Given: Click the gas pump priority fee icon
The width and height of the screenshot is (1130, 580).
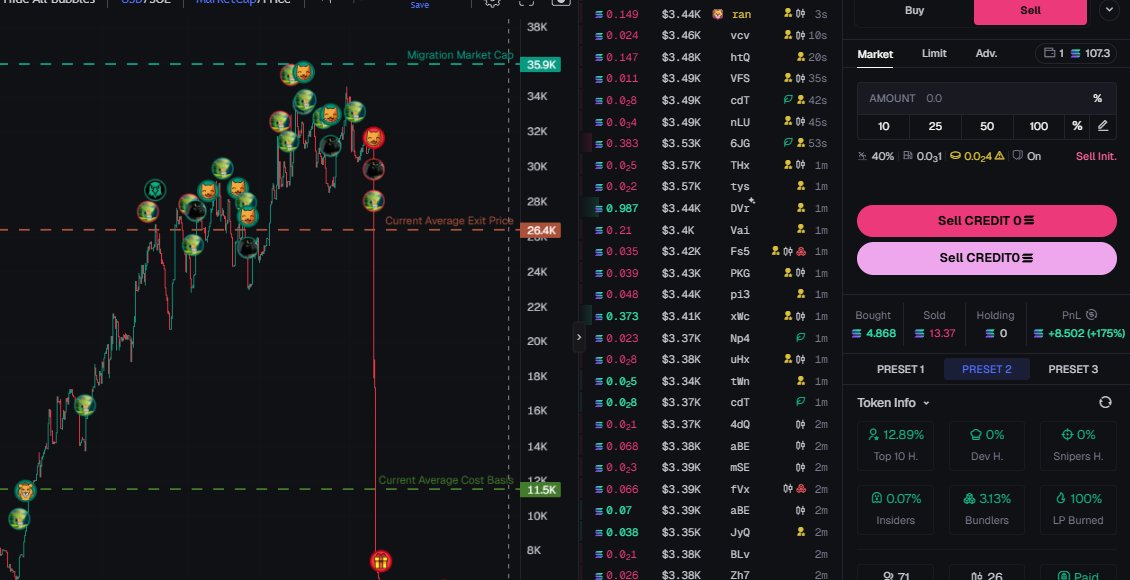Looking at the screenshot, I should click(907, 156).
